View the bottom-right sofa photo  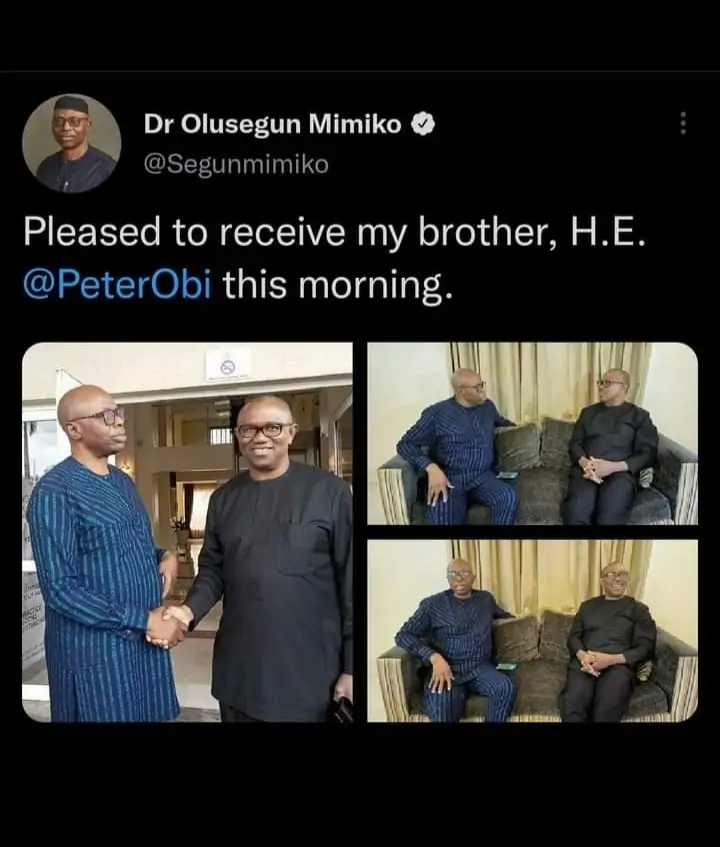tap(532, 630)
